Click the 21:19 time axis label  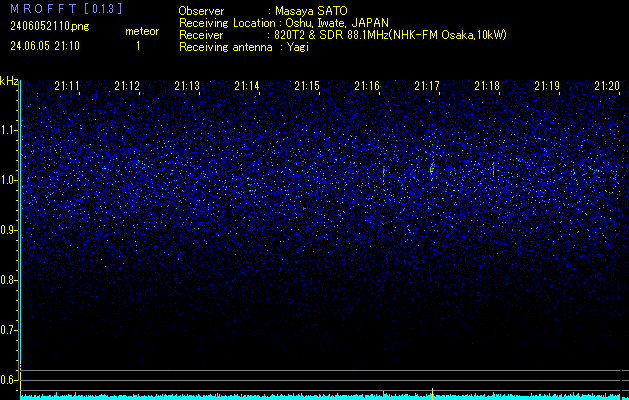click(547, 86)
